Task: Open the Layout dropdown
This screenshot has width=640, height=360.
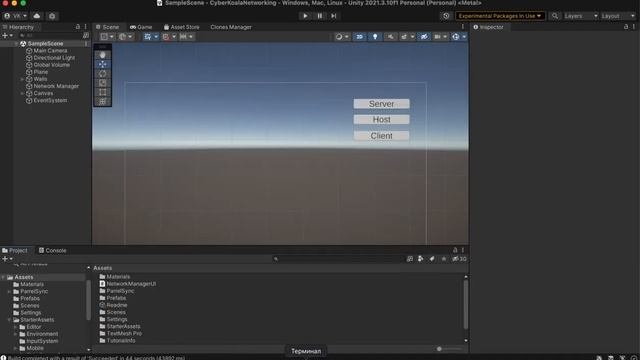Action: (618, 16)
